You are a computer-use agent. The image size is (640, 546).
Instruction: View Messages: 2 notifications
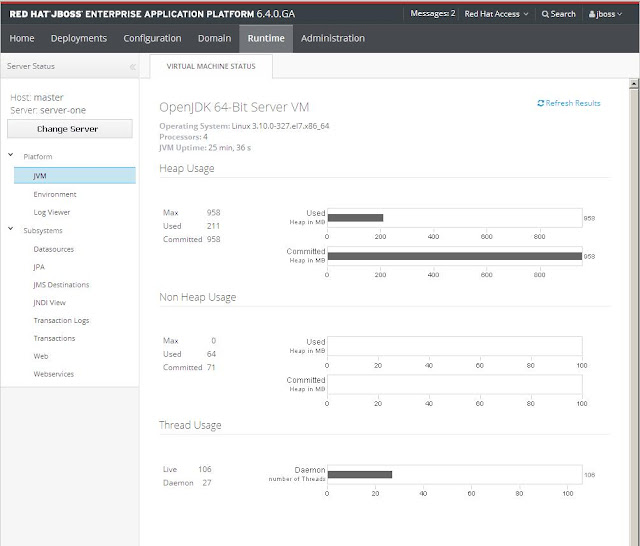coord(433,13)
